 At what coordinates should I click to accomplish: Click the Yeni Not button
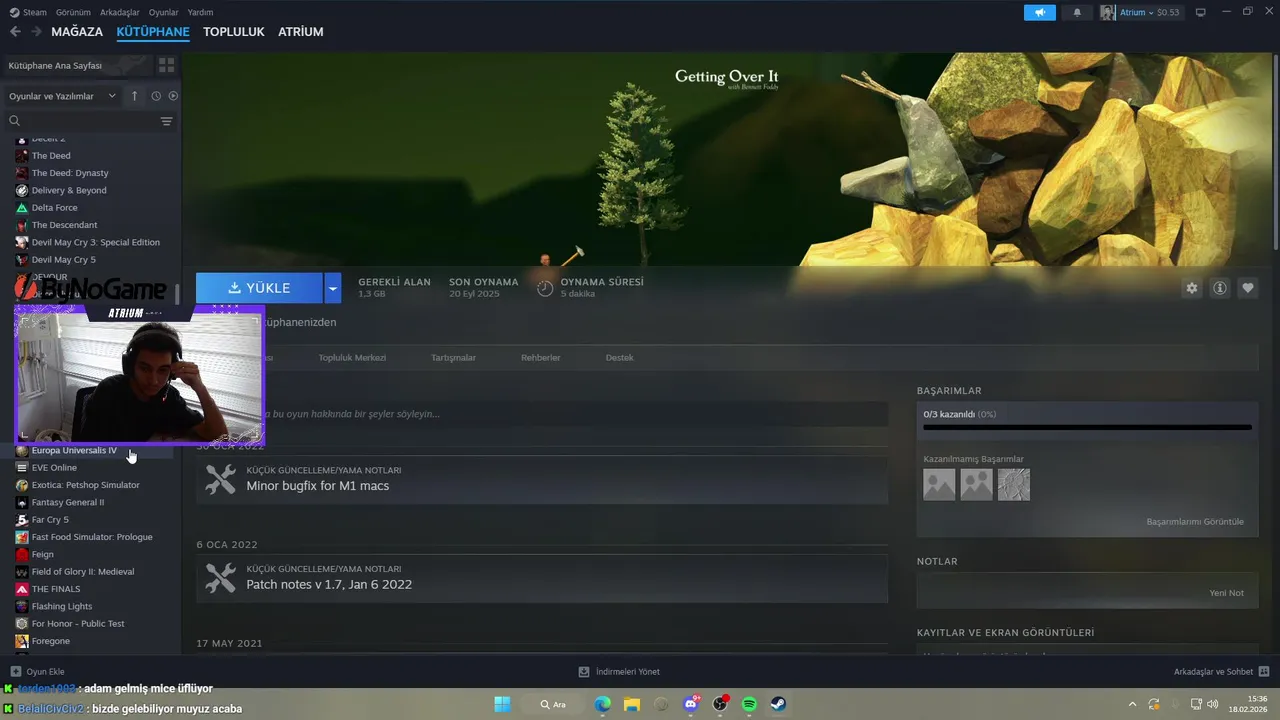pos(1226,593)
